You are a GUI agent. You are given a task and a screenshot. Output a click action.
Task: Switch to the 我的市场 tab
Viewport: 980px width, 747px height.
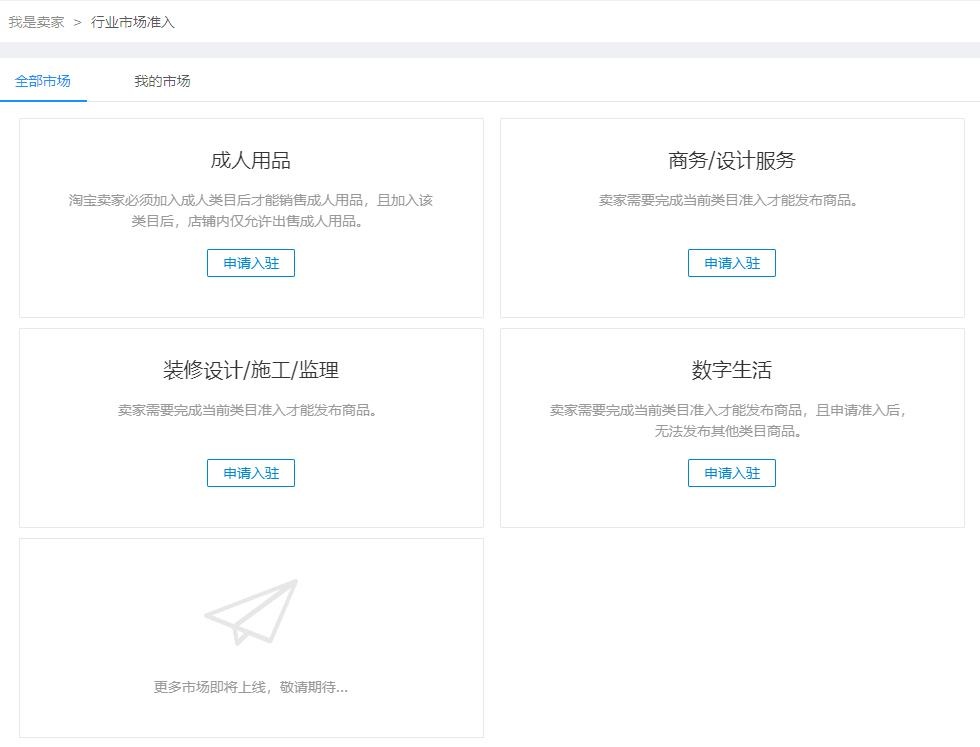[162, 81]
